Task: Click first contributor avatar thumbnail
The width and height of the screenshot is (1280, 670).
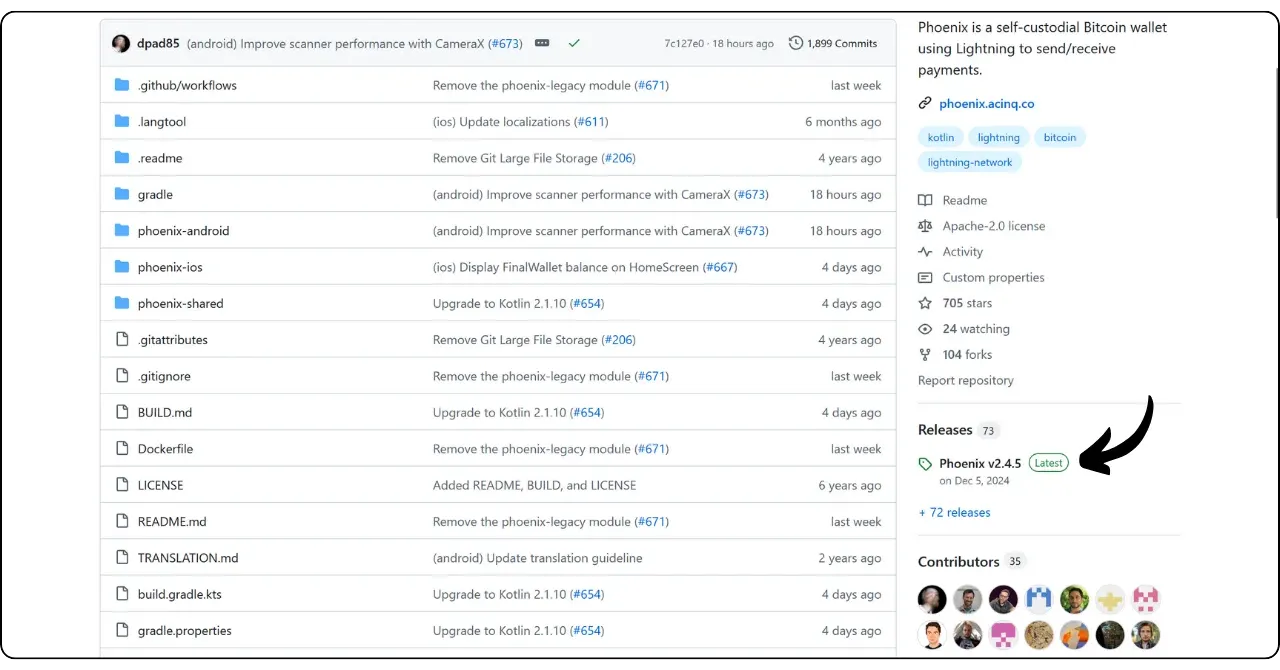Action: [x=932, y=599]
